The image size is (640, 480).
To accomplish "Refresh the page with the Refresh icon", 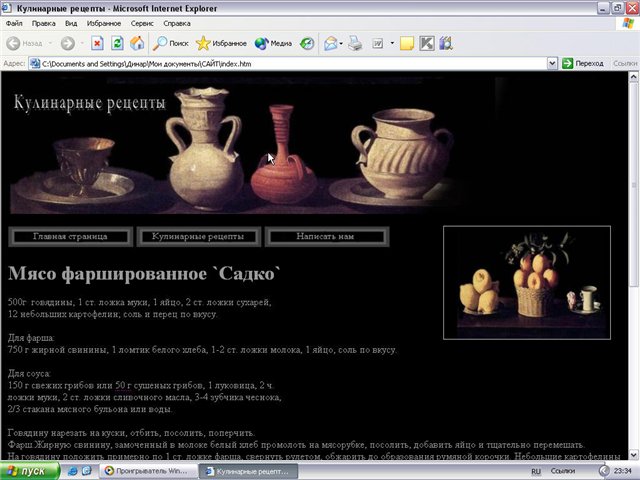I will tap(117, 44).
